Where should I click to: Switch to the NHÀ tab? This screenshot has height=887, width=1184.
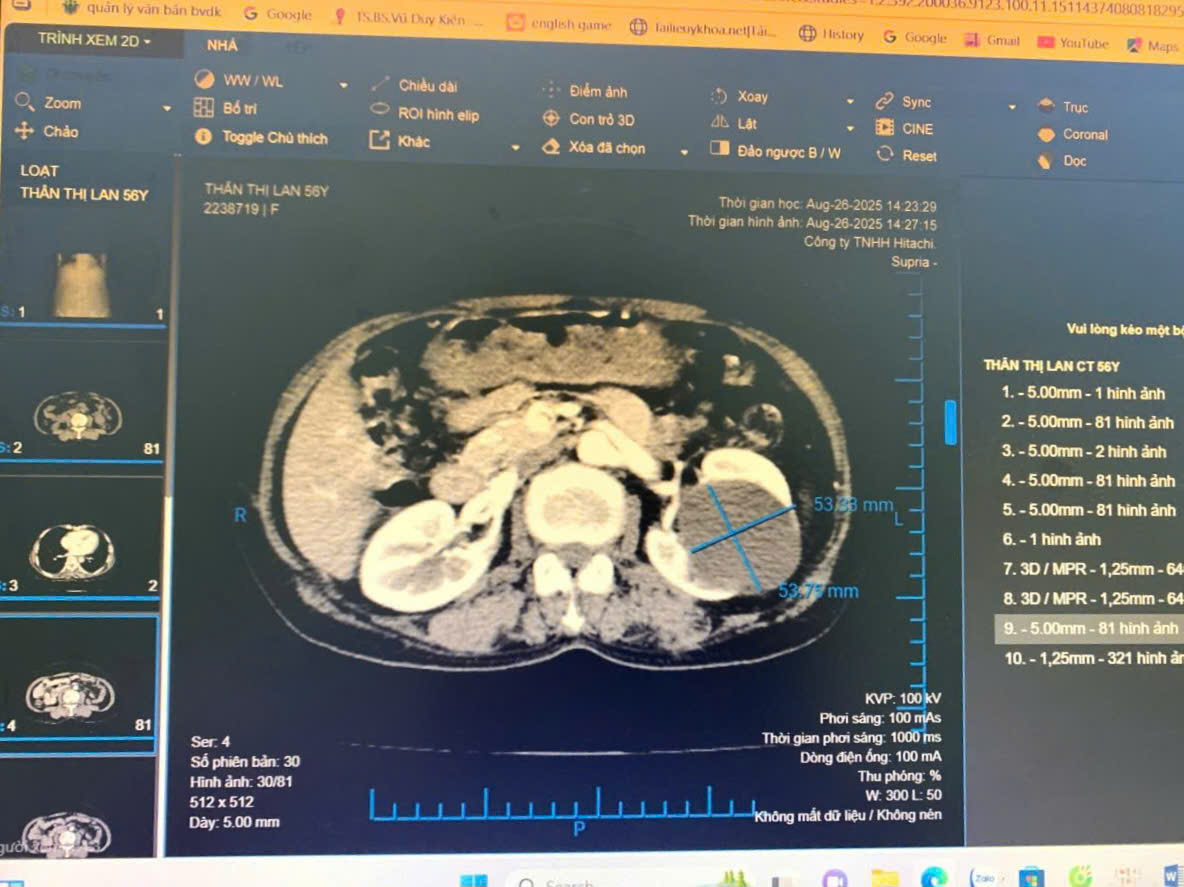[222, 45]
